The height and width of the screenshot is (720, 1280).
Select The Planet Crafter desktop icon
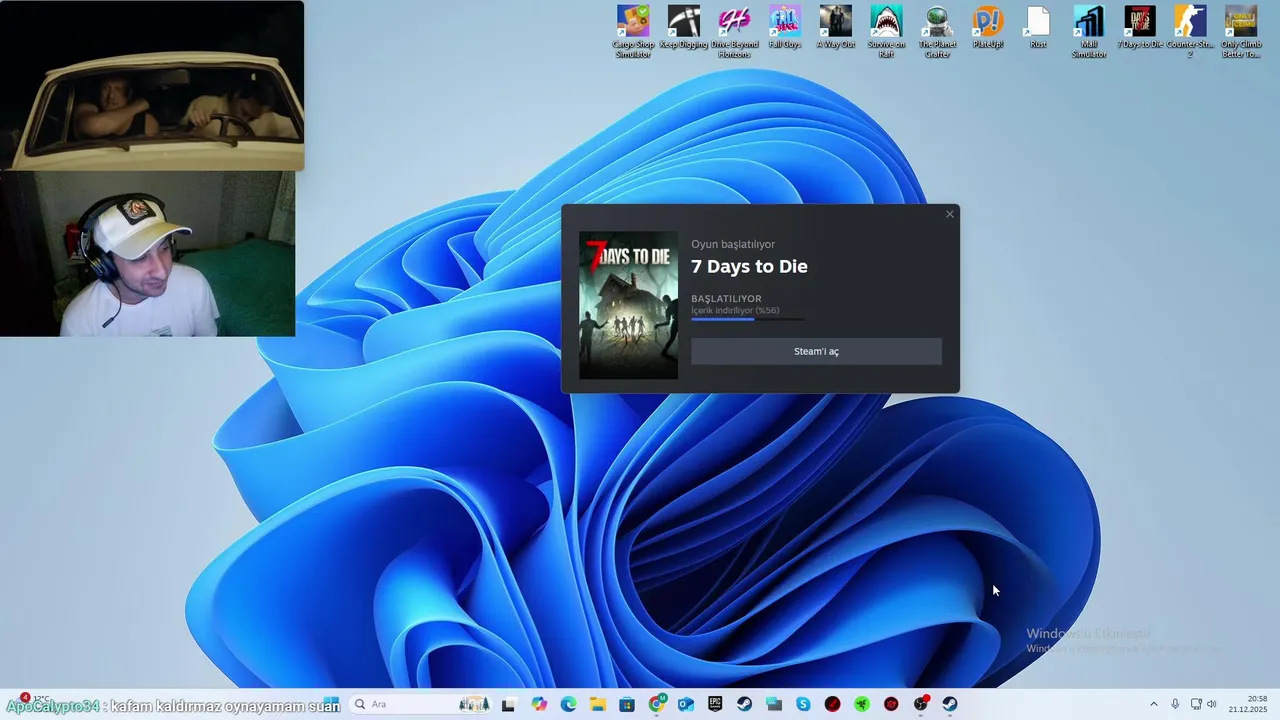937,31
